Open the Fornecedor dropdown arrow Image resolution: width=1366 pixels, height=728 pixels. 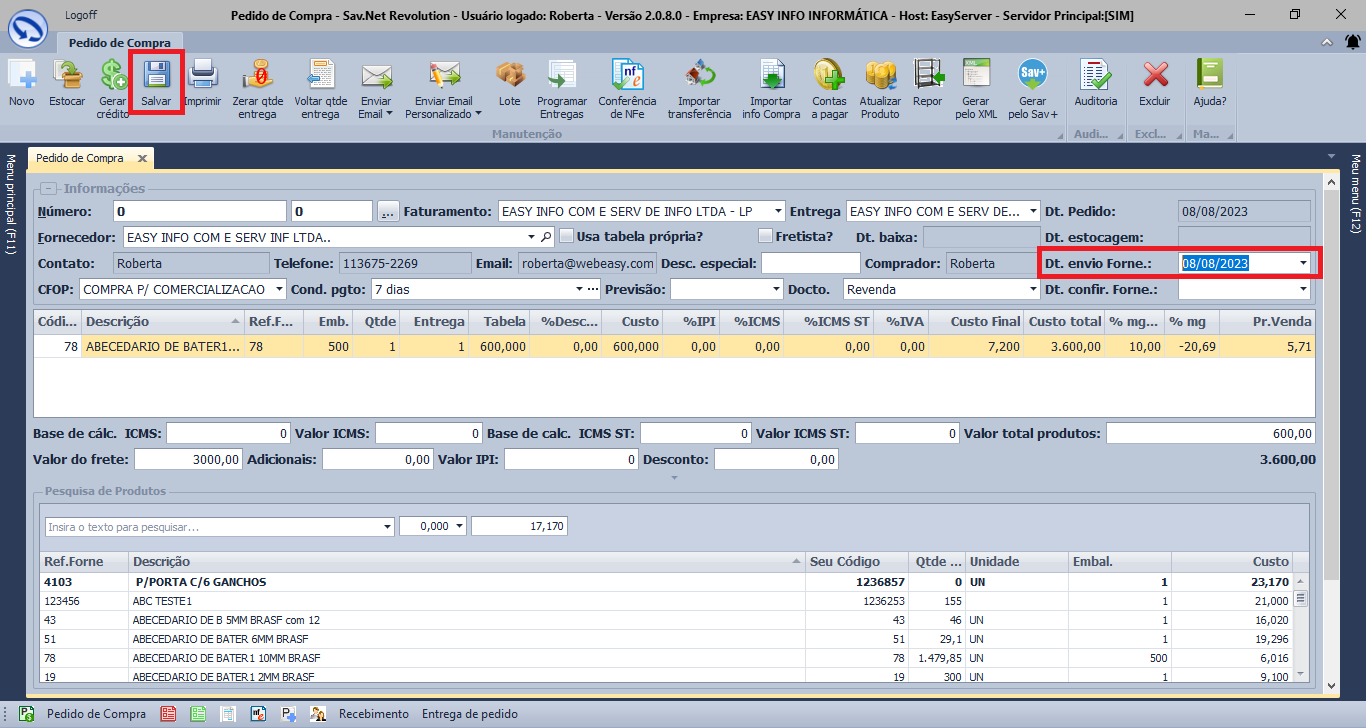click(x=532, y=237)
